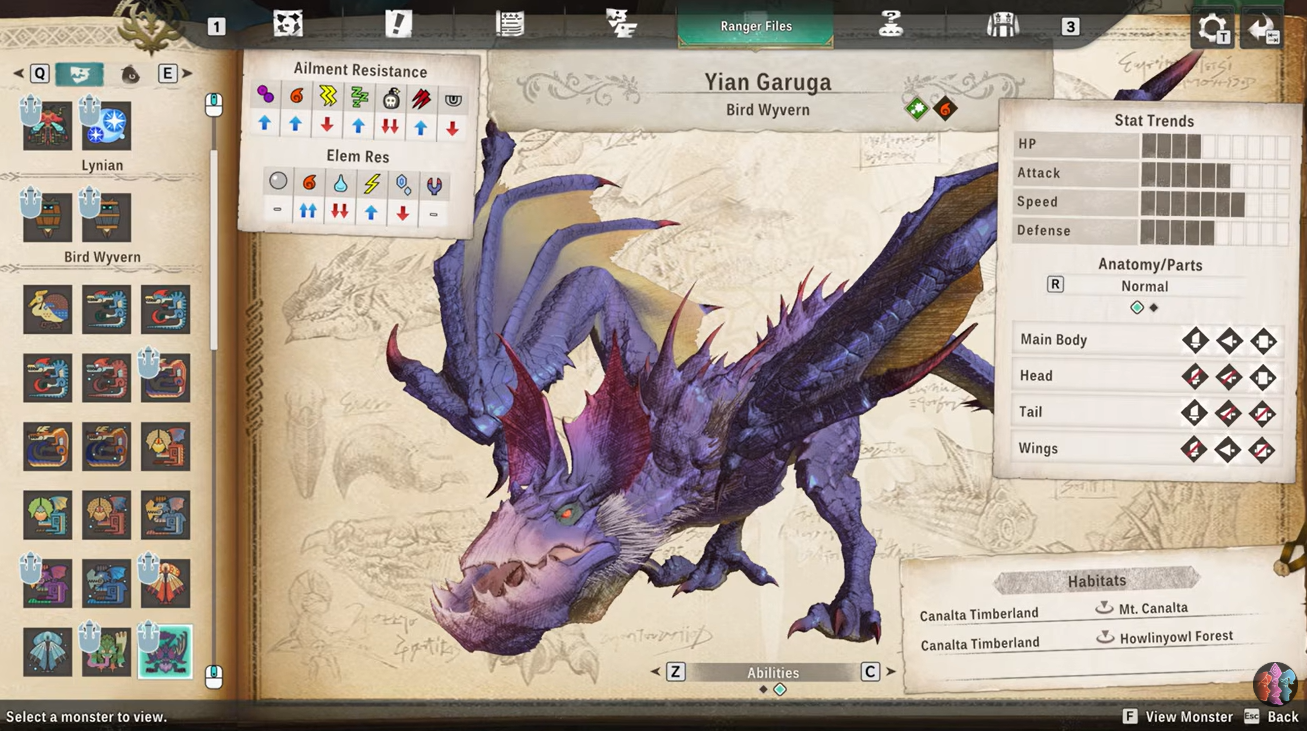Click the scroll-down mouse icon on monster list
Image resolution: width=1307 pixels, height=731 pixels.
click(x=213, y=677)
